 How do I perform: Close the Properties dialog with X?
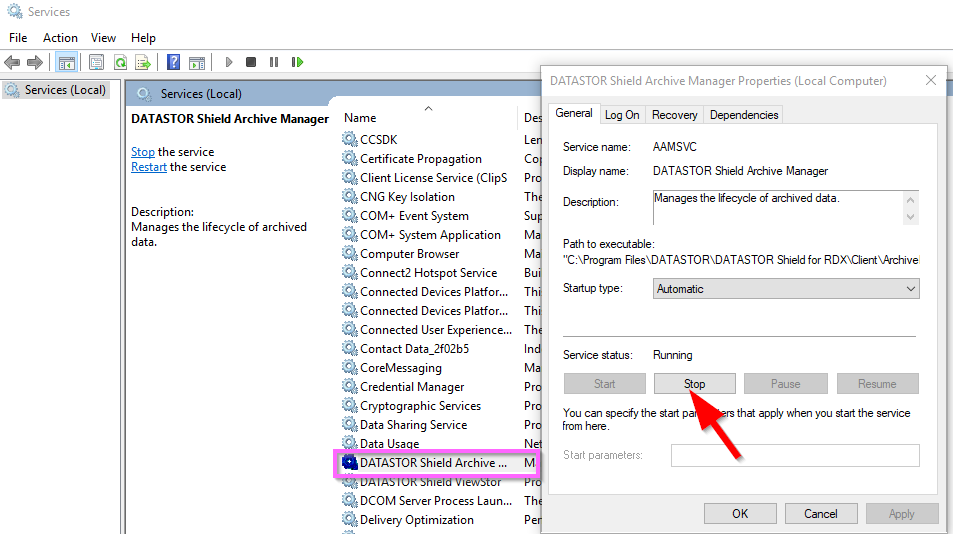click(x=931, y=80)
